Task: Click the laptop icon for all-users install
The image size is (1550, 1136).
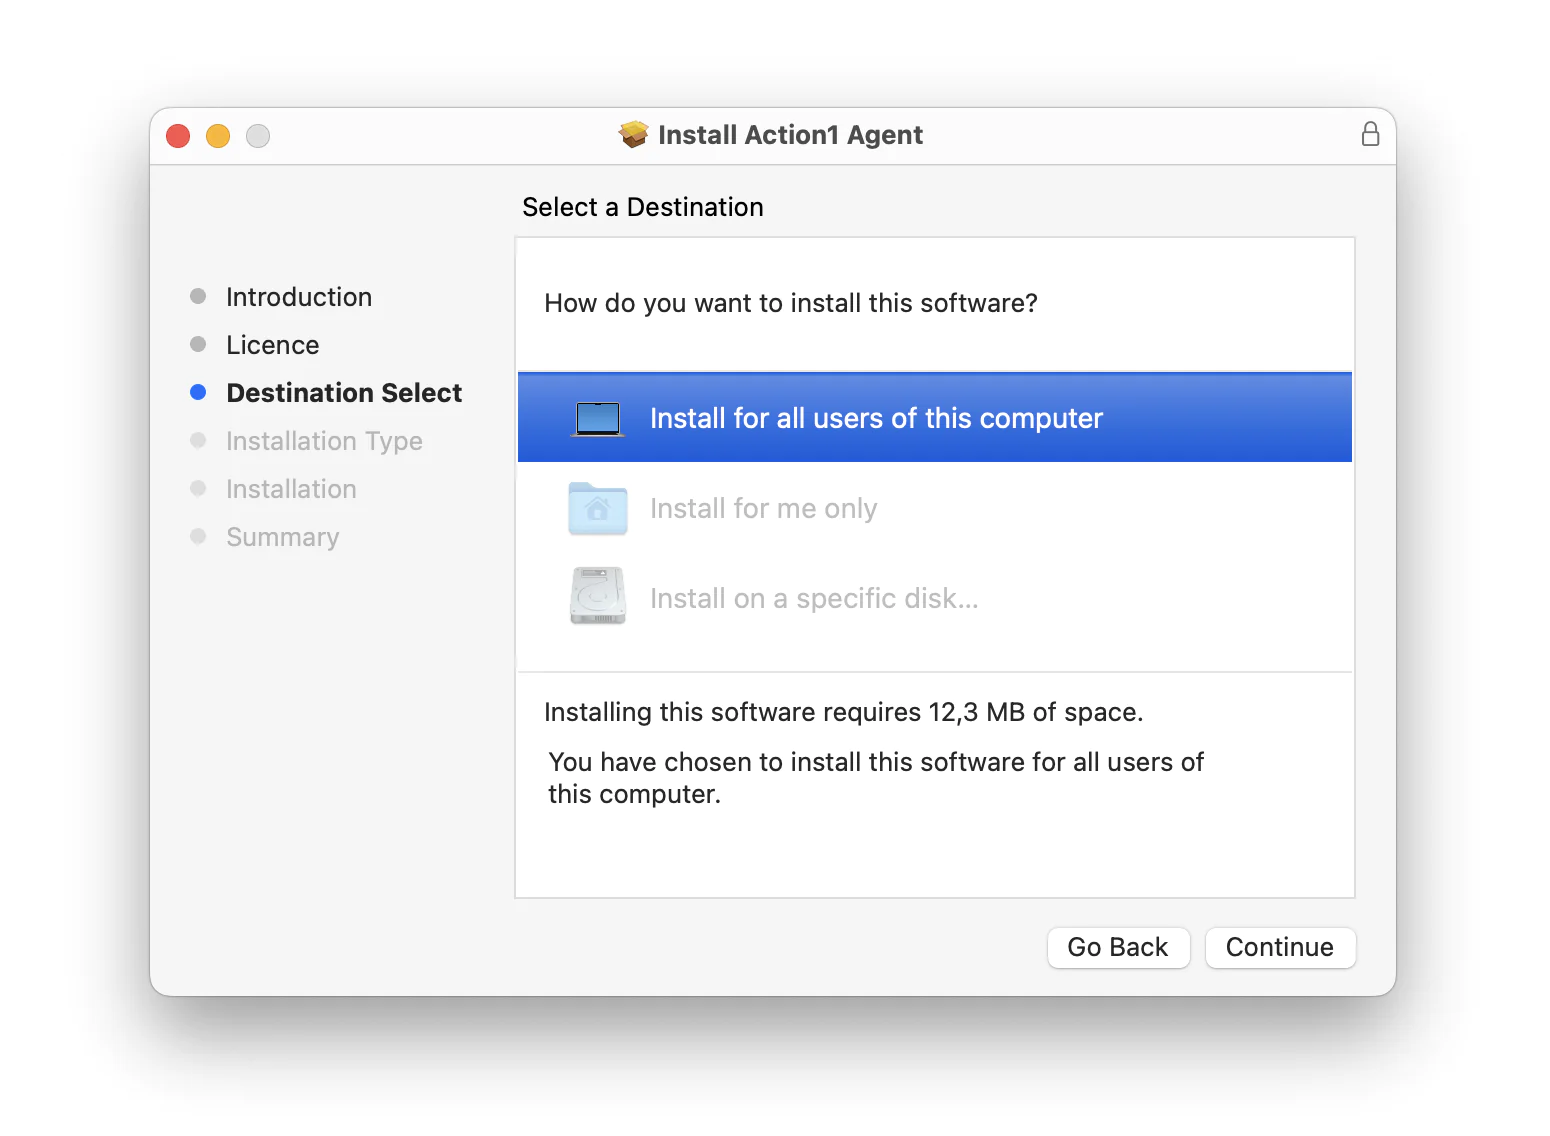Action: click(597, 417)
